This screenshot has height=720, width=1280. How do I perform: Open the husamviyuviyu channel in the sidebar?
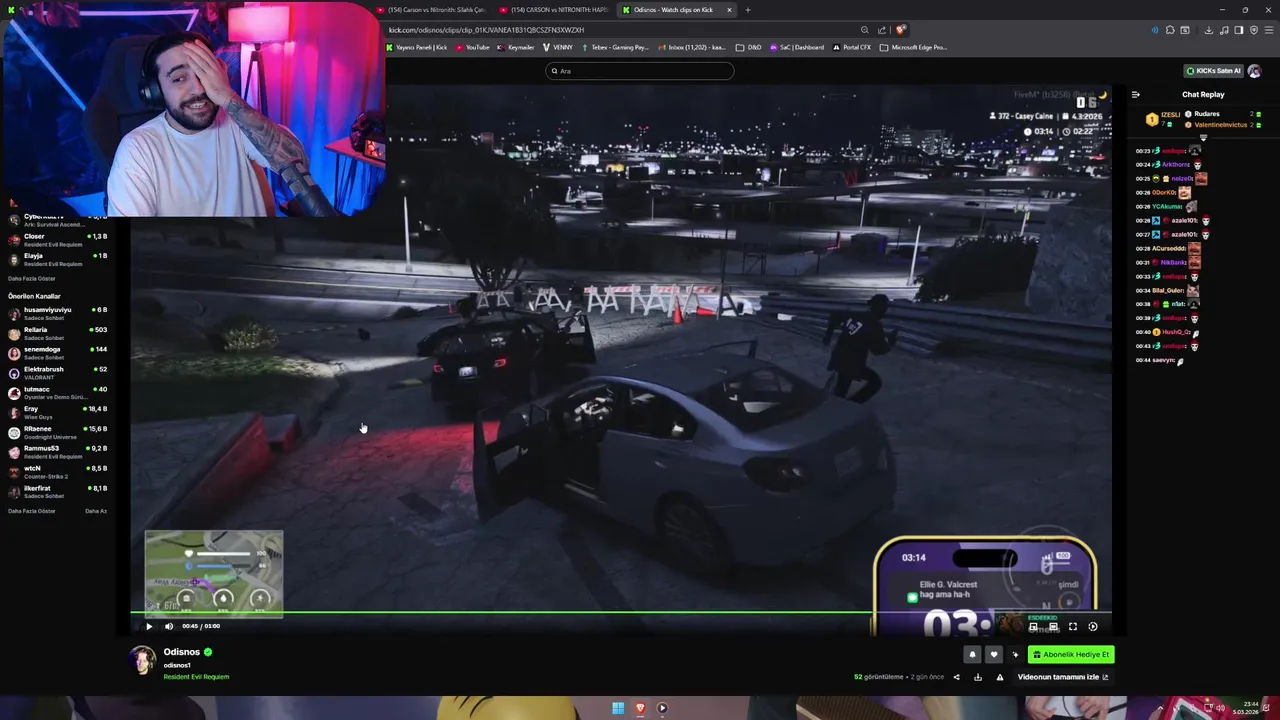point(57,313)
